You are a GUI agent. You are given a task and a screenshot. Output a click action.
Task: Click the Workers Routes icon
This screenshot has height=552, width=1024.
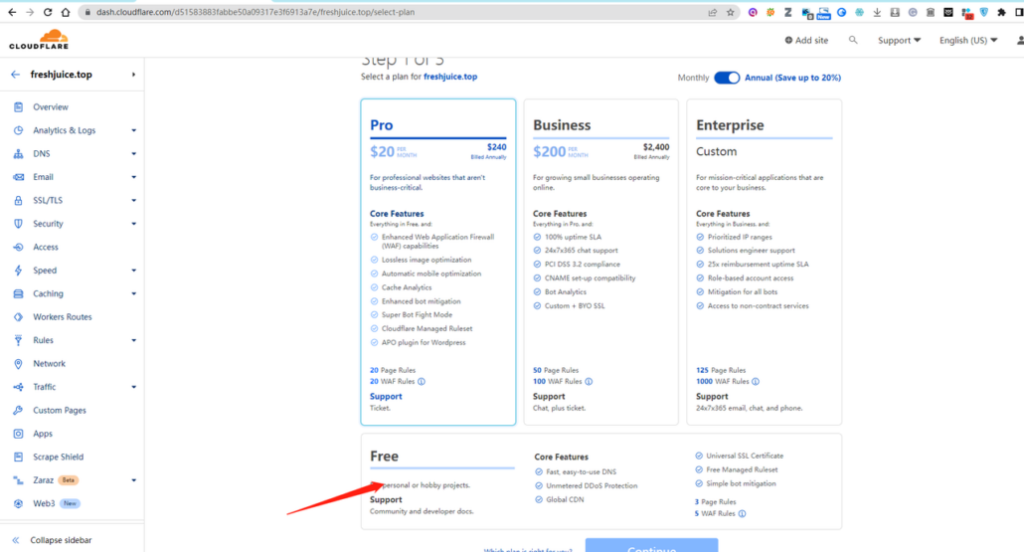[x=18, y=317]
